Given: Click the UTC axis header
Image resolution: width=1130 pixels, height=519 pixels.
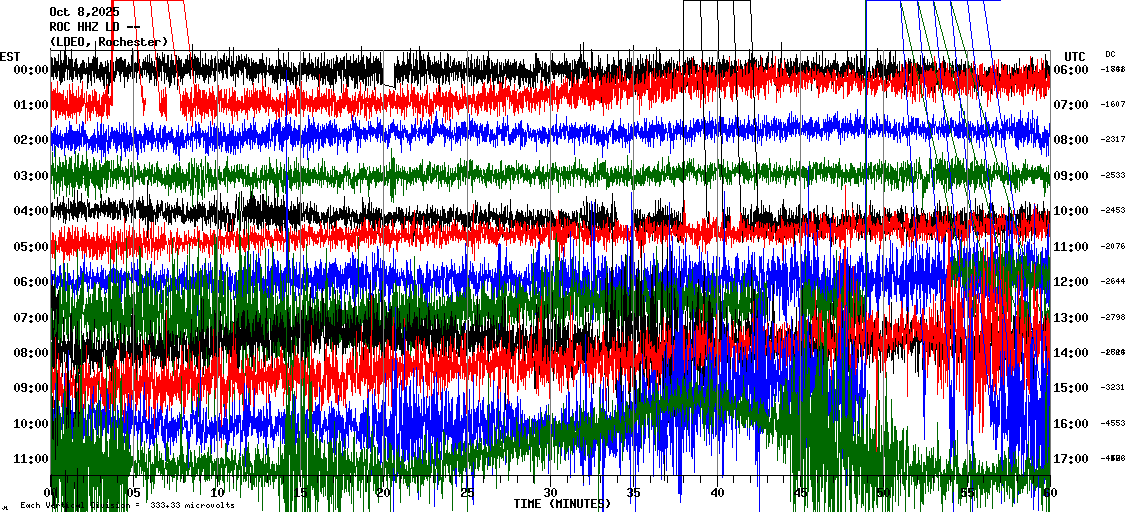Looking at the screenshot, I should [1075, 56].
